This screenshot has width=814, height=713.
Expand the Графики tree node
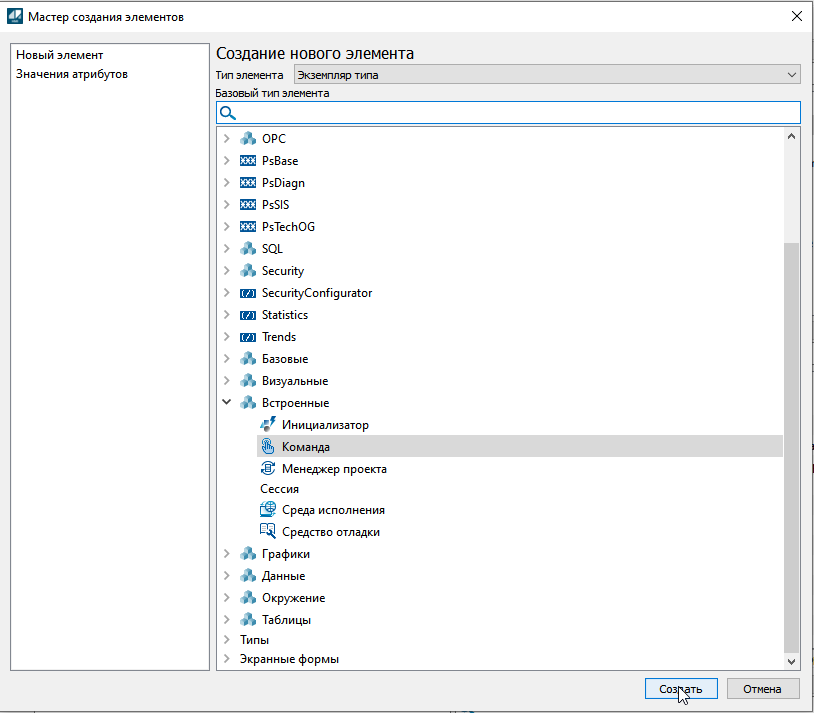[x=227, y=554]
